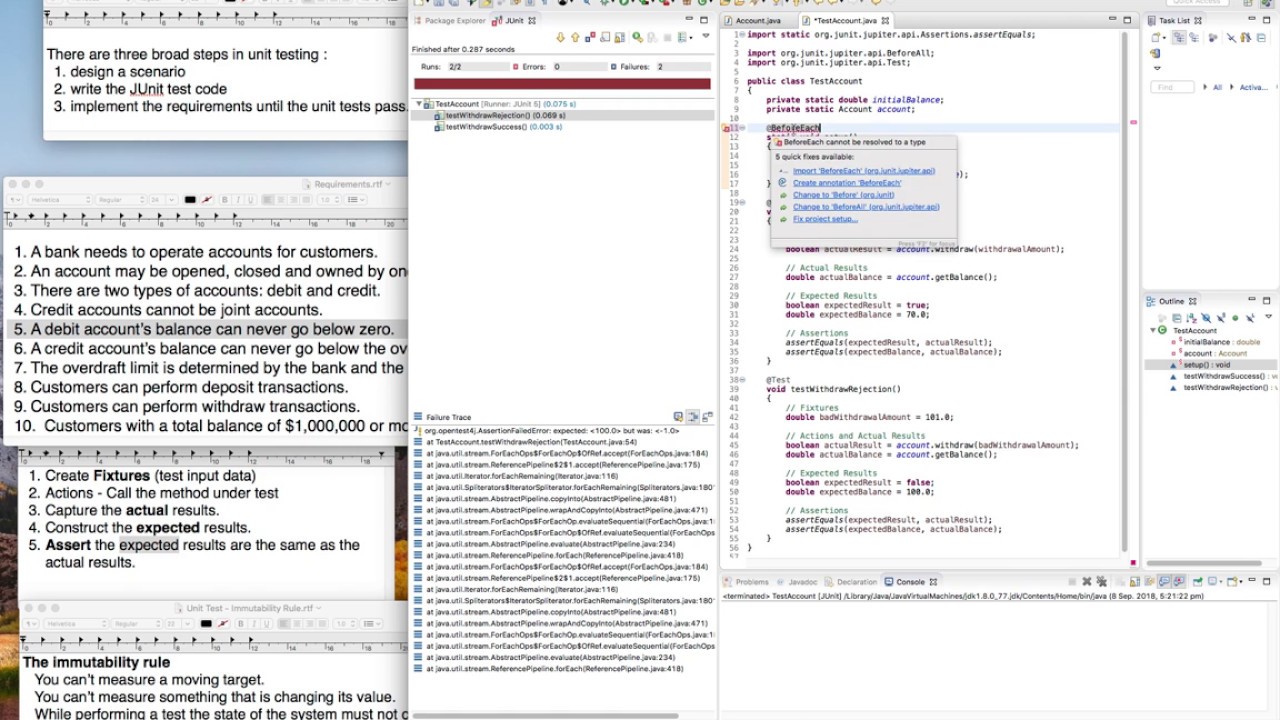Toggle Italic in Requirements.rtf toolbar
This screenshot has width=1280, height=720.
click(238, 200)
